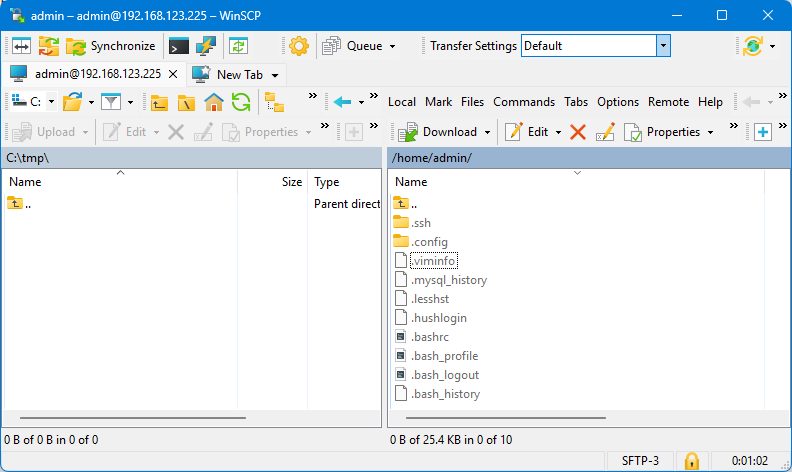The image size is (792, 472).
Task: Click the local directory tree icon
Action: pos(274,102)
